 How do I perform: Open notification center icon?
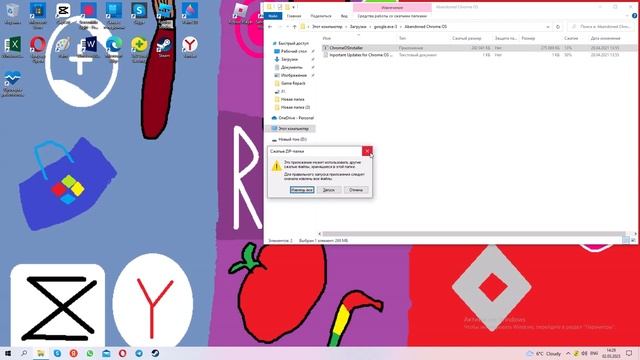(x=629, y=353)
